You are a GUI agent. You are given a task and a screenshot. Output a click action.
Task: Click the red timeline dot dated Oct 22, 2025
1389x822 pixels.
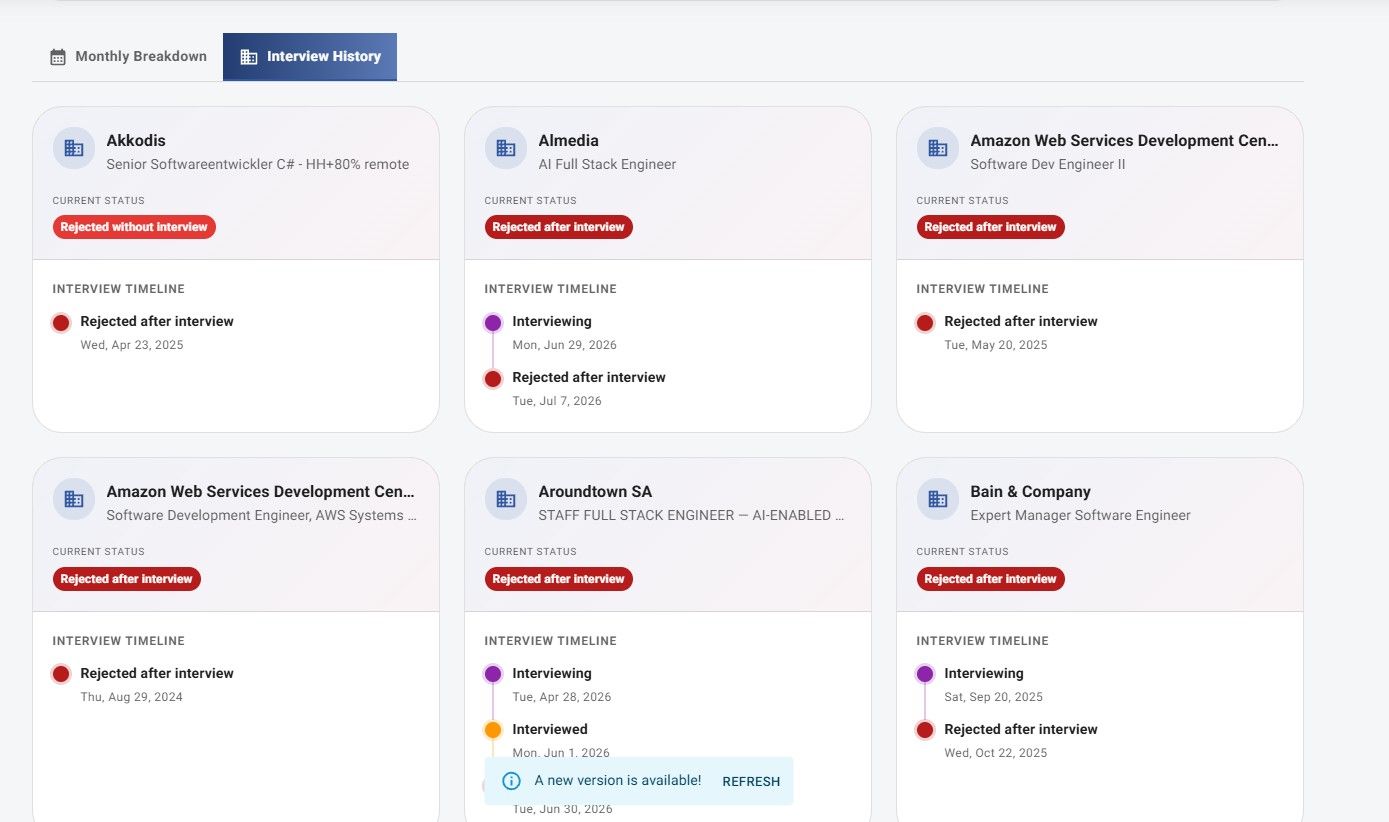[x=925, y=730]
